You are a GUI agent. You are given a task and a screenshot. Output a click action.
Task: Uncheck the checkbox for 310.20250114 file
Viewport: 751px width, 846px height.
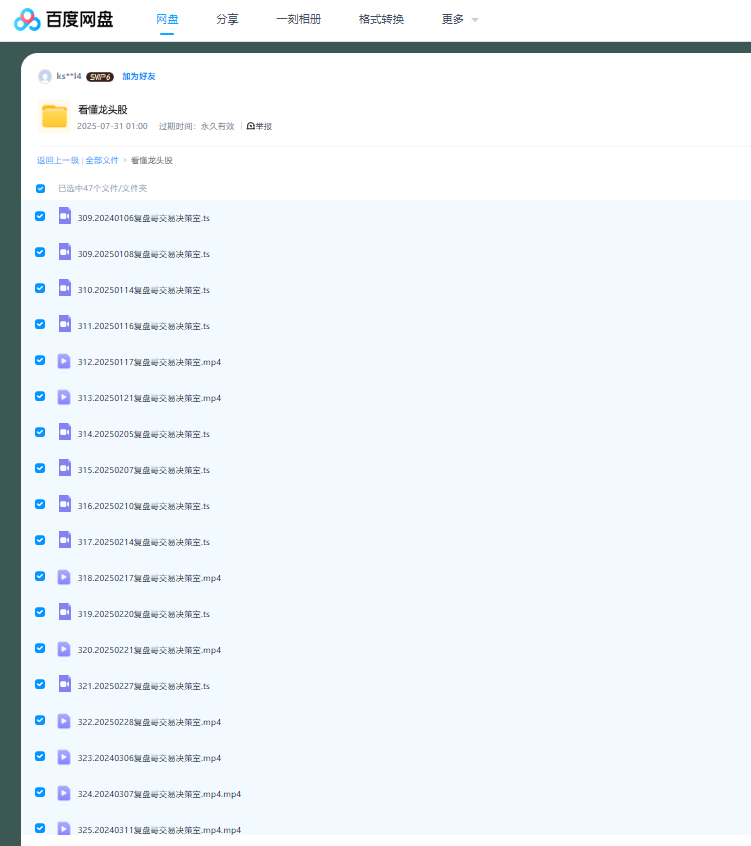click(40, 288)
